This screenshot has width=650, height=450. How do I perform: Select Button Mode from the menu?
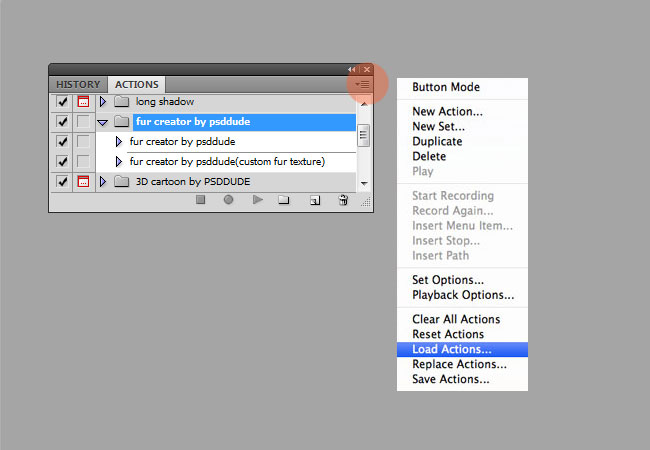click(x=462, y=87)
